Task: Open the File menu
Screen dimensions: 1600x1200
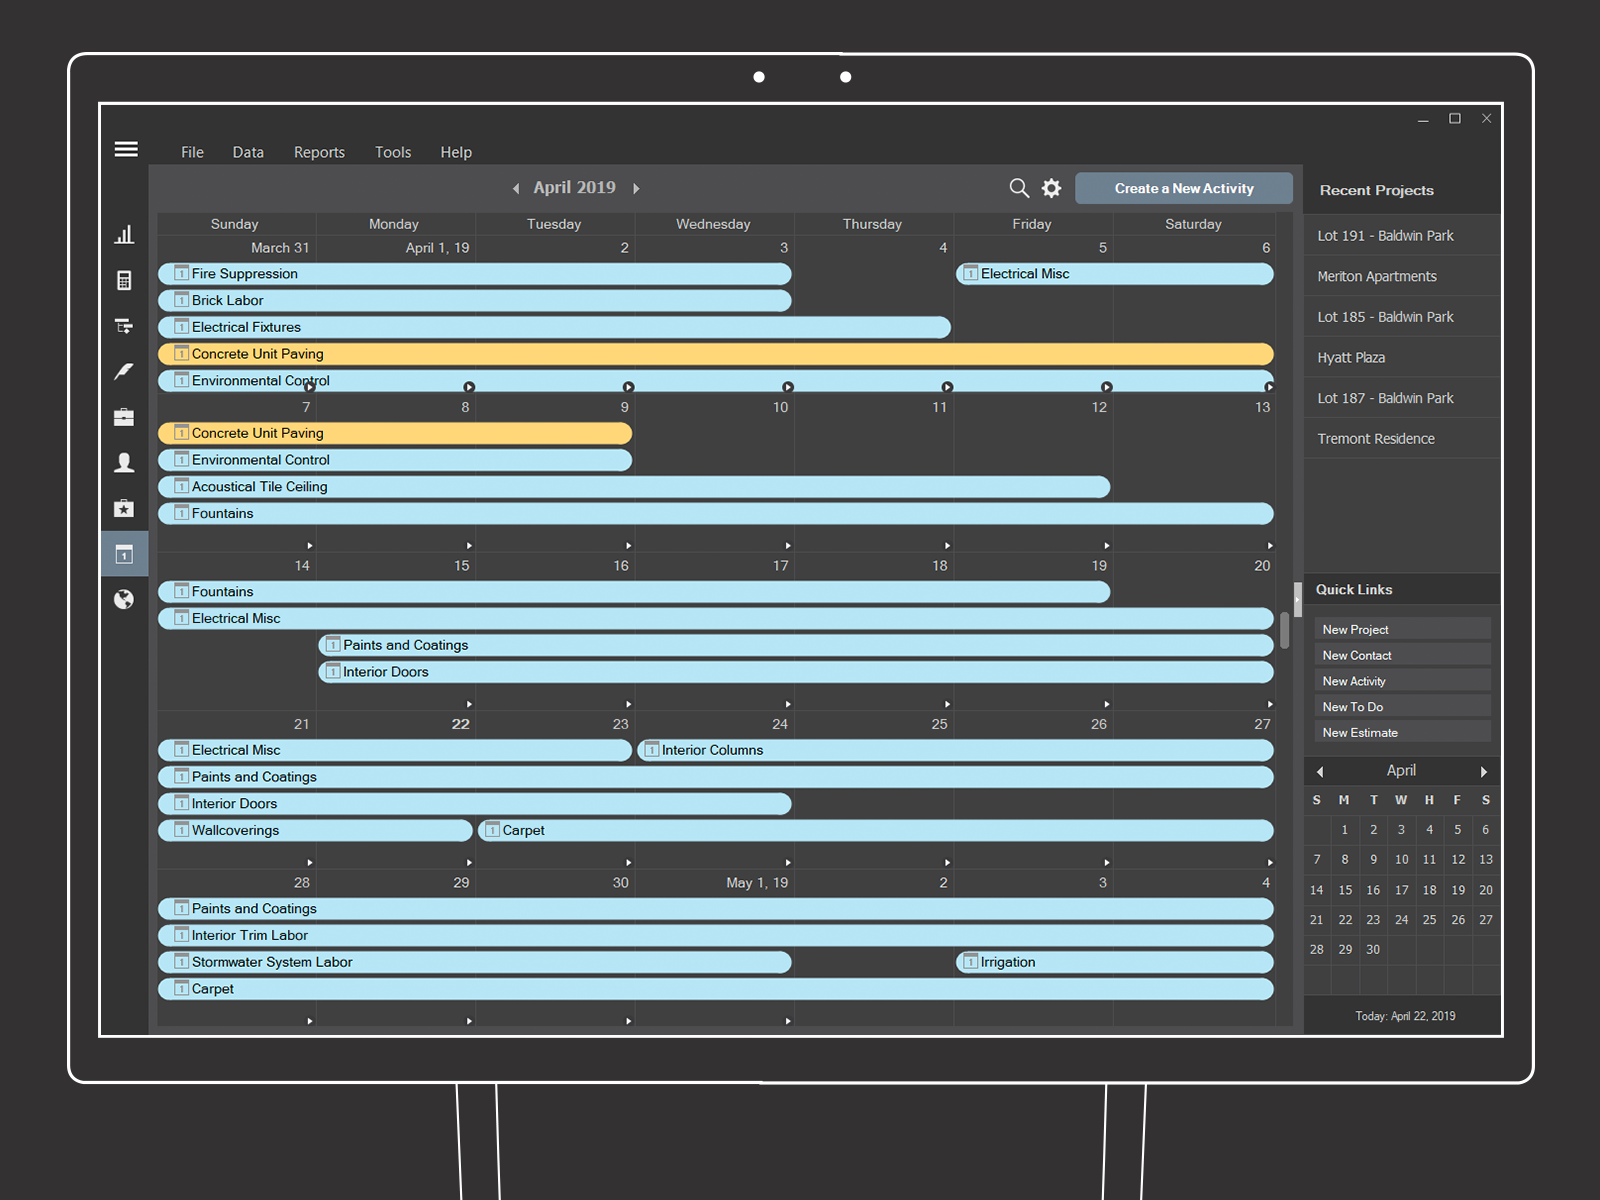Action: coord(192,152)
